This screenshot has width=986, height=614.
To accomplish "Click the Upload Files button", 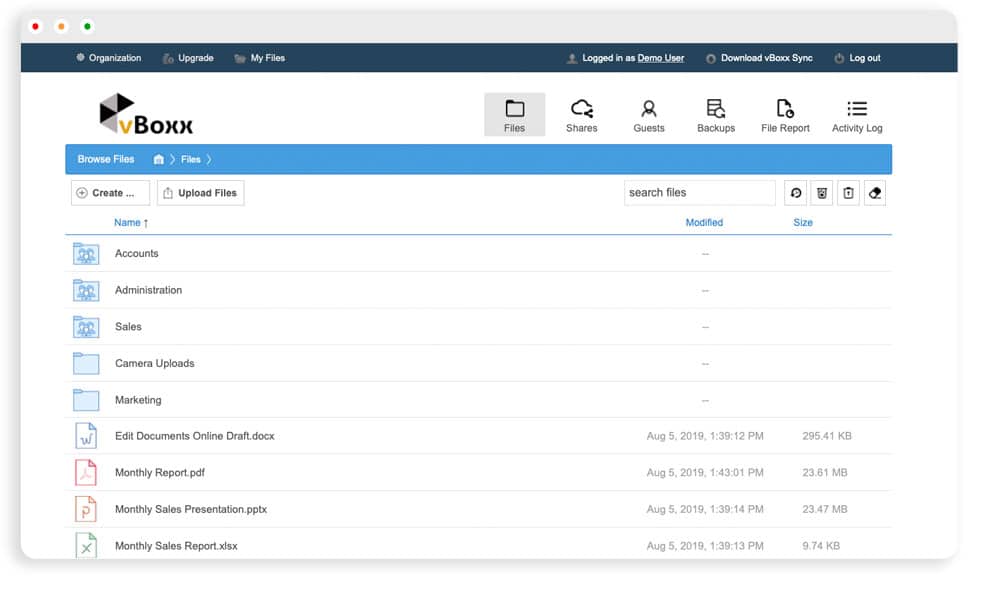I will click(x=200, y=193).
